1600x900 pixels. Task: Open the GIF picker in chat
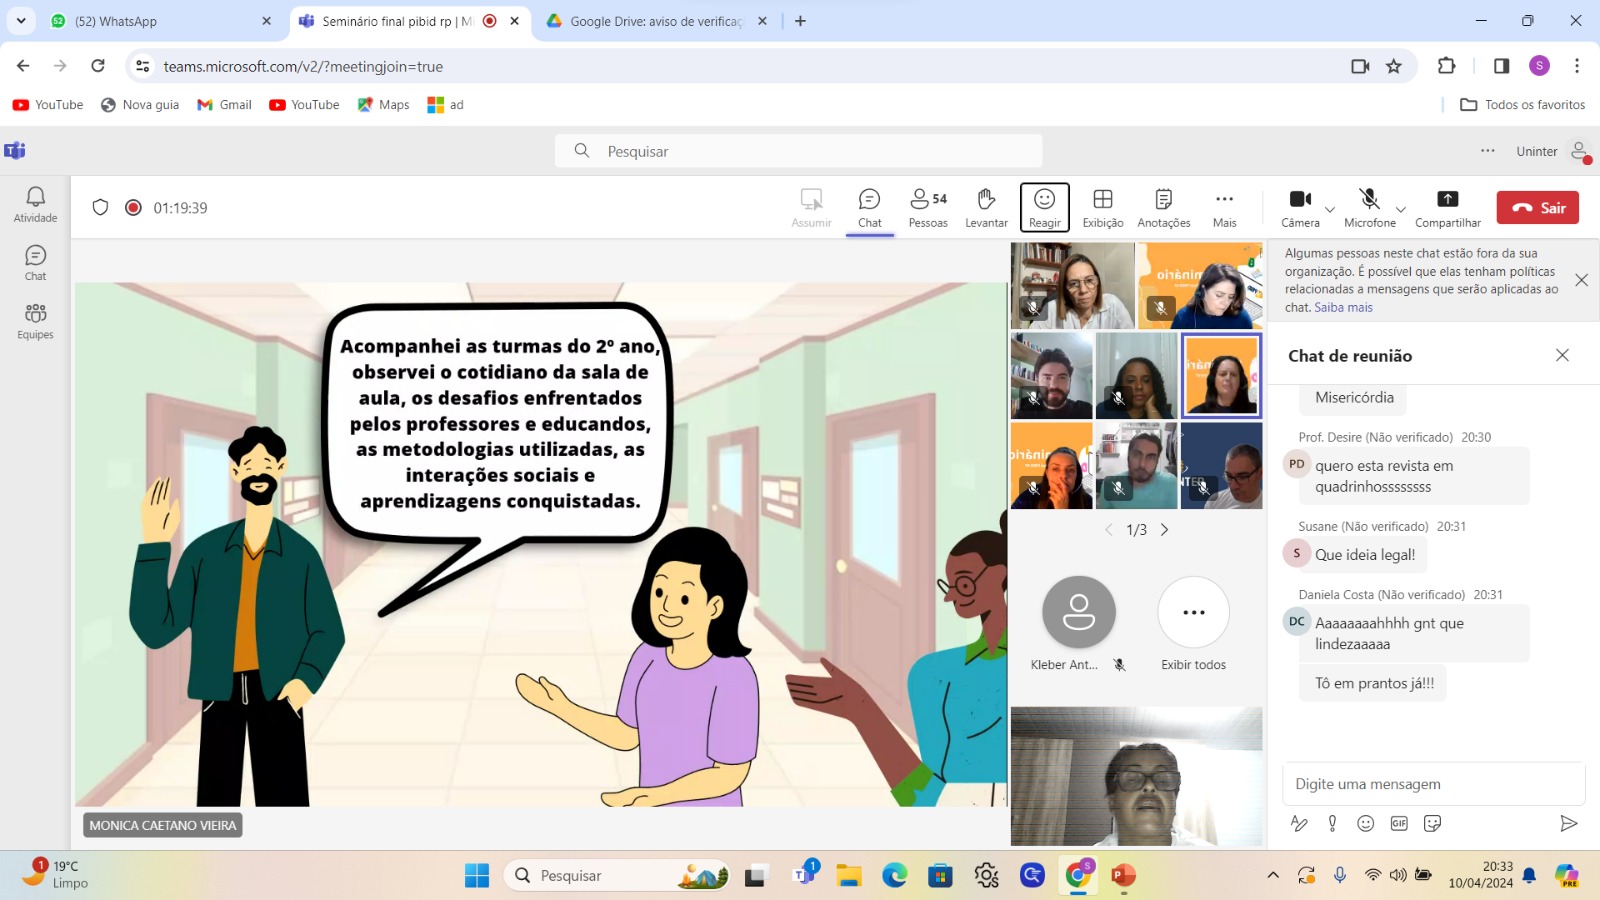coord(1399,823)
